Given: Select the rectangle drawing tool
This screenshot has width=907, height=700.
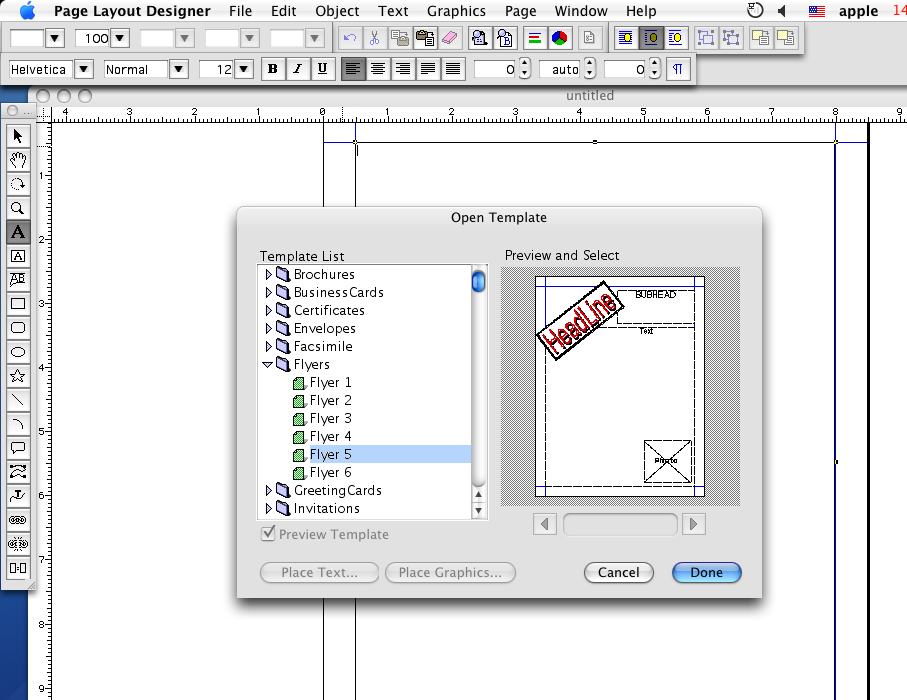Looking at the screenshot, I should [x=17, y=303].
